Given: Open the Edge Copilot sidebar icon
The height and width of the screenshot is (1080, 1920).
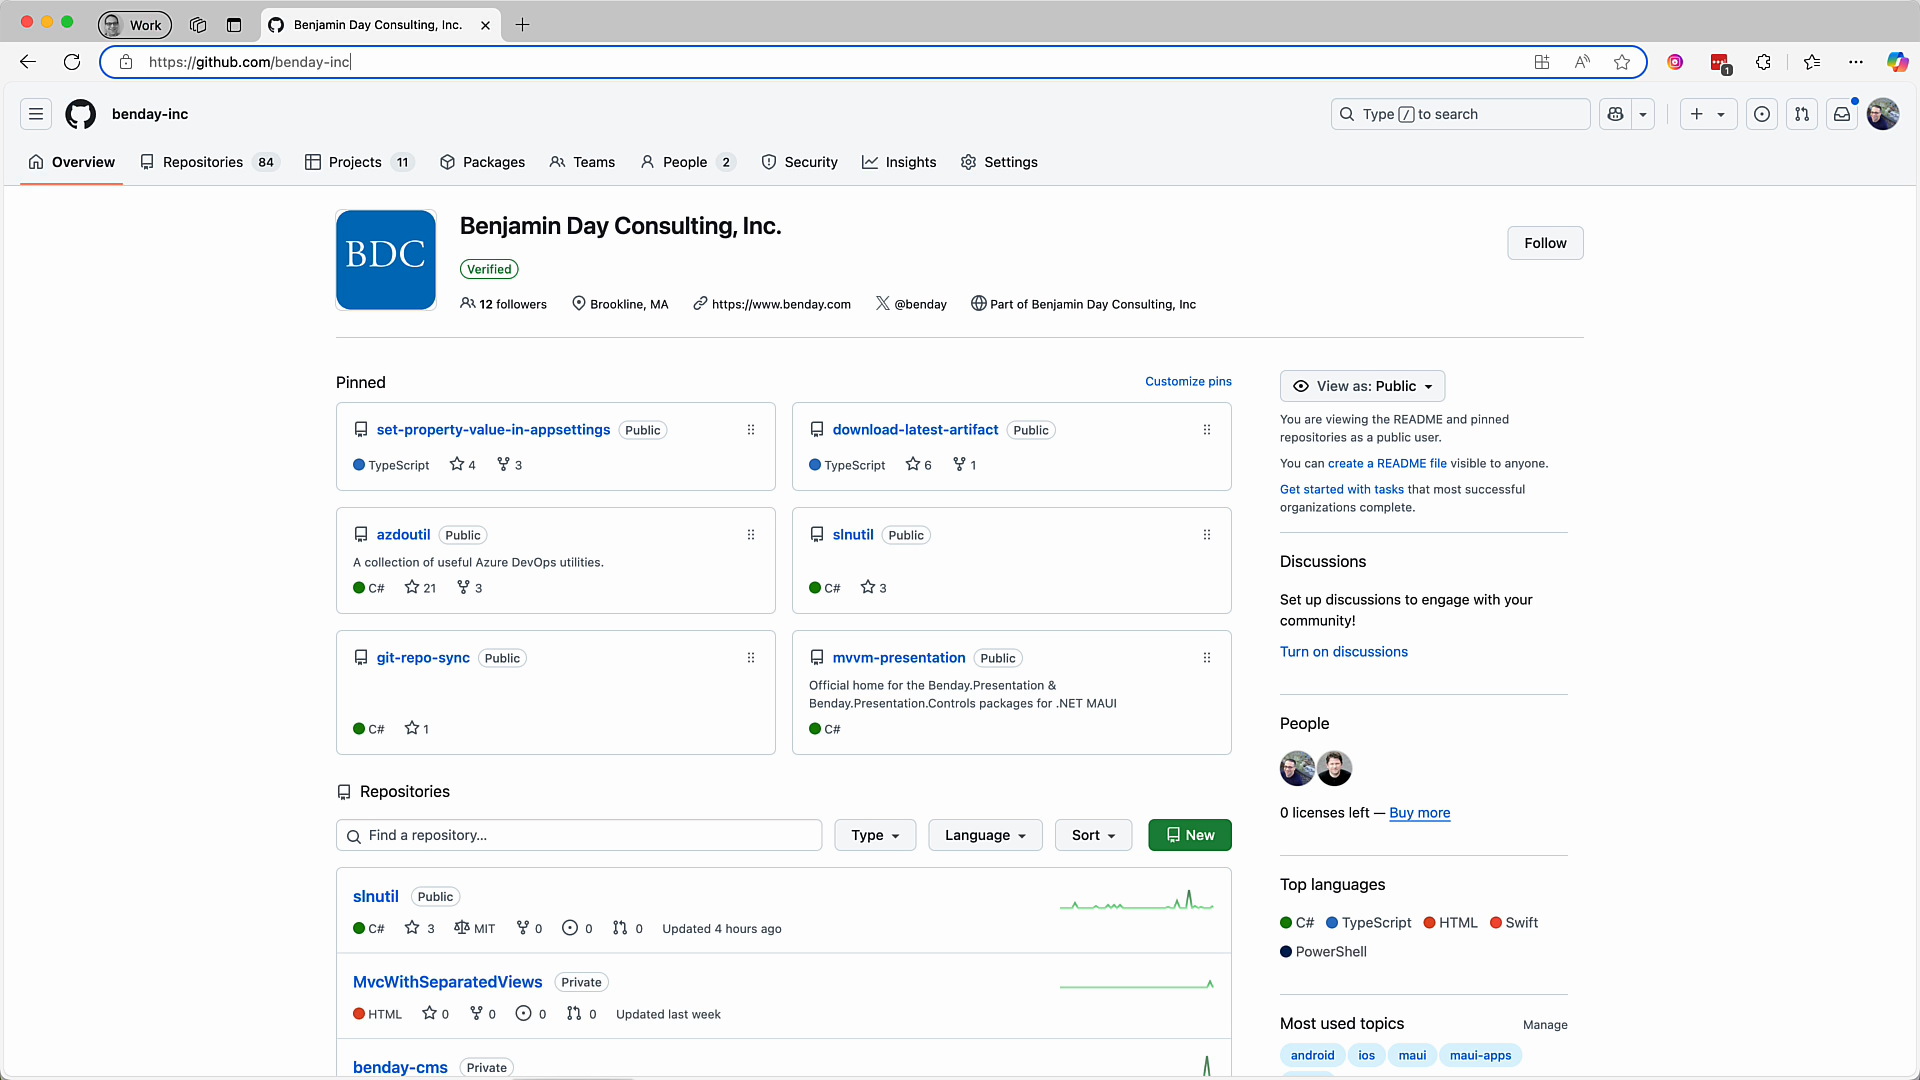Looking at the screenshot, I should point(1897,62).
